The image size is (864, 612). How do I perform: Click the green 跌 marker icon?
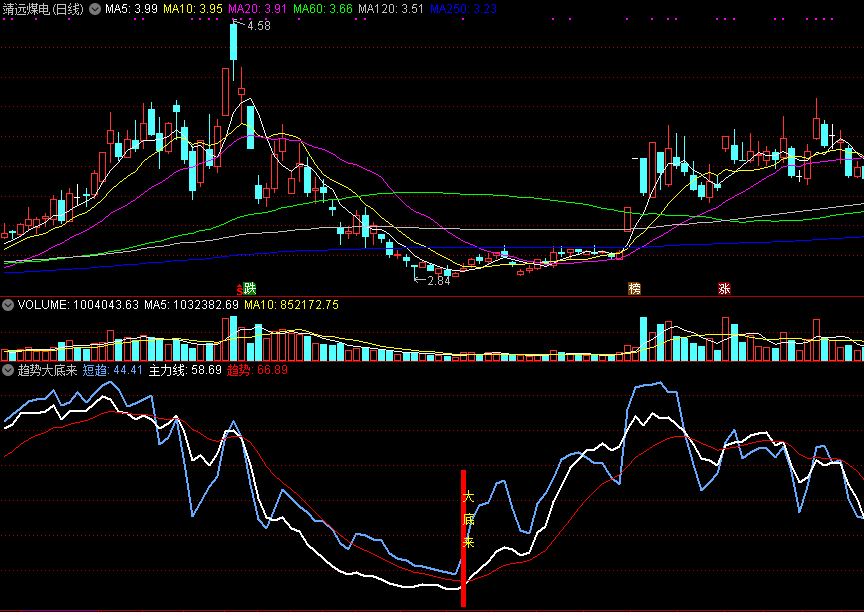(x=250, y=289)
